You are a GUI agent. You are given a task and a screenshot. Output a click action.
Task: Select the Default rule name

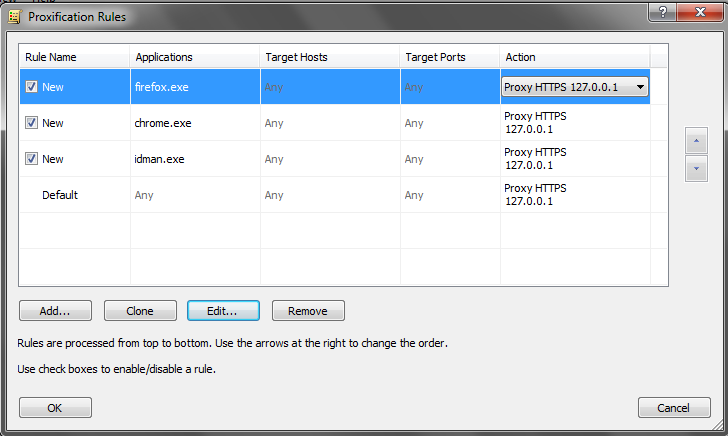point(60,195)
